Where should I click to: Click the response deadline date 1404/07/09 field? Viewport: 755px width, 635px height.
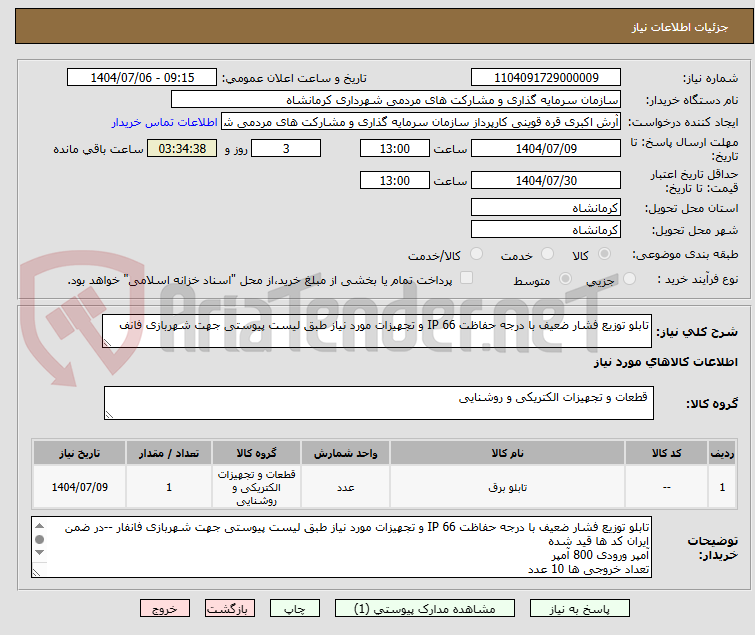click(x=546, y=148)
